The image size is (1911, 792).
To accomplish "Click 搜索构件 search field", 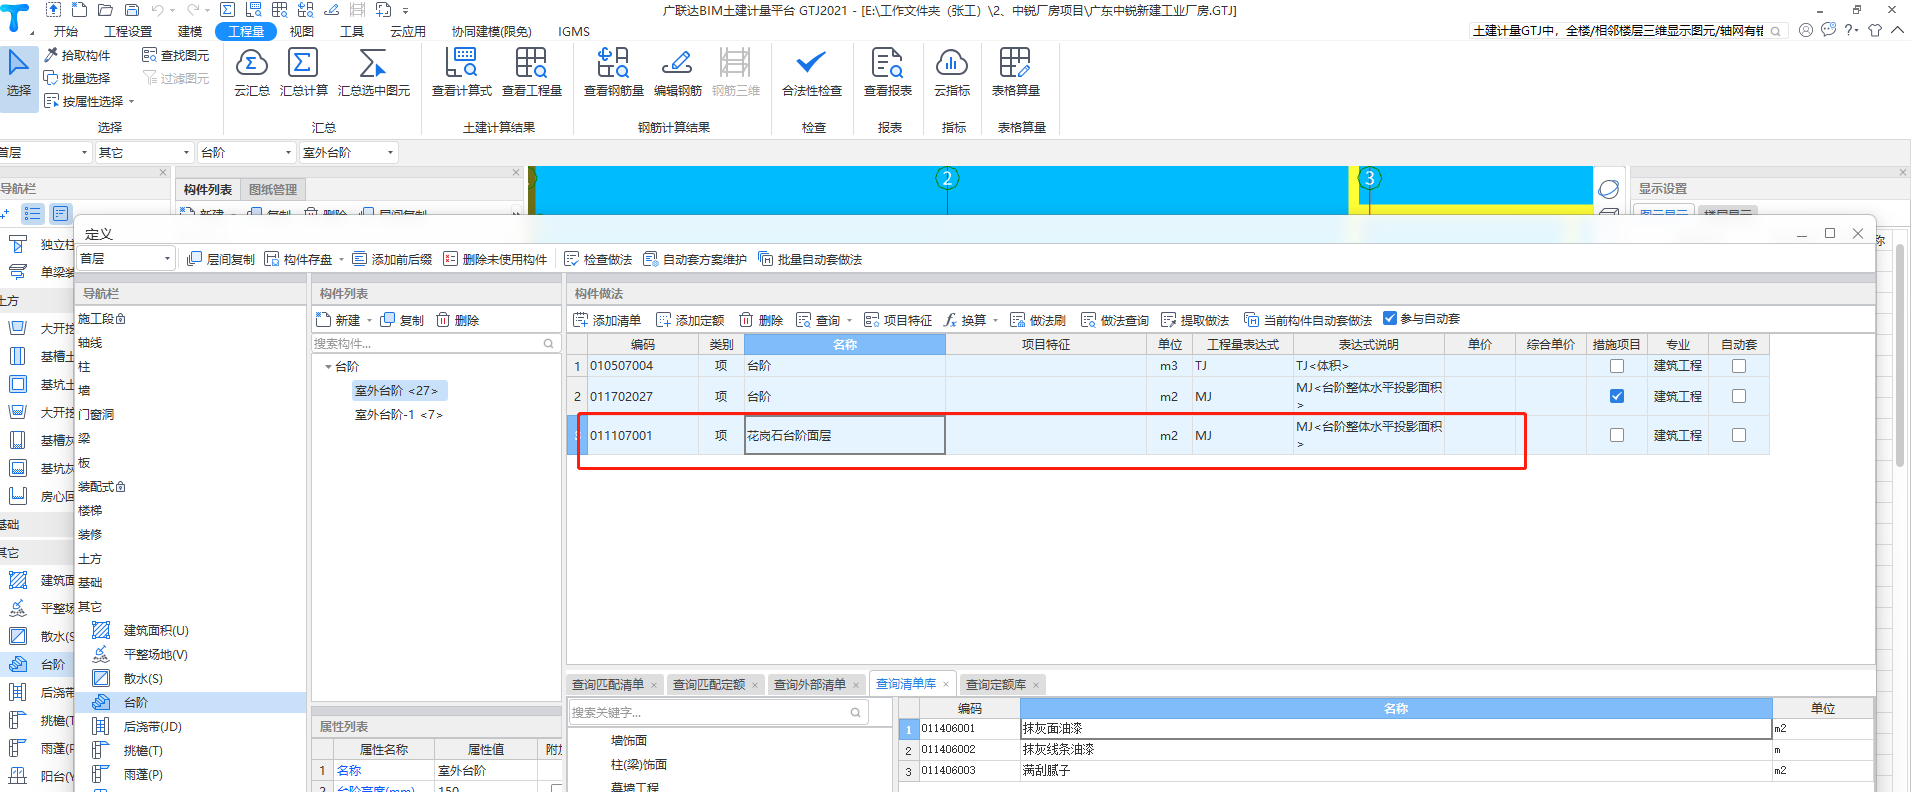I will coord(435,343).
